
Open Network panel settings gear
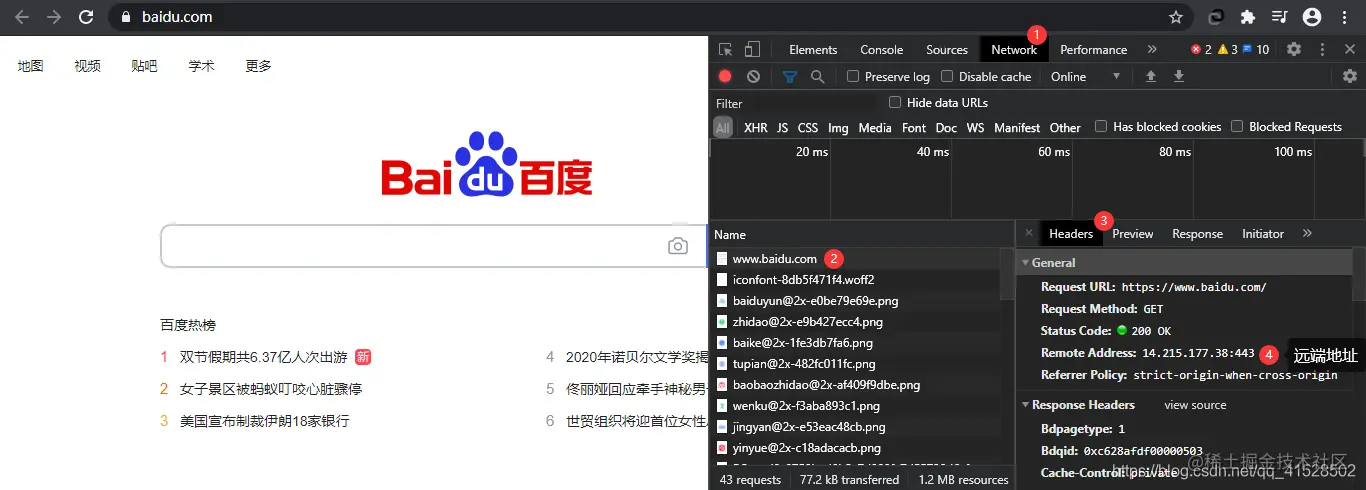click(1350, 76)
